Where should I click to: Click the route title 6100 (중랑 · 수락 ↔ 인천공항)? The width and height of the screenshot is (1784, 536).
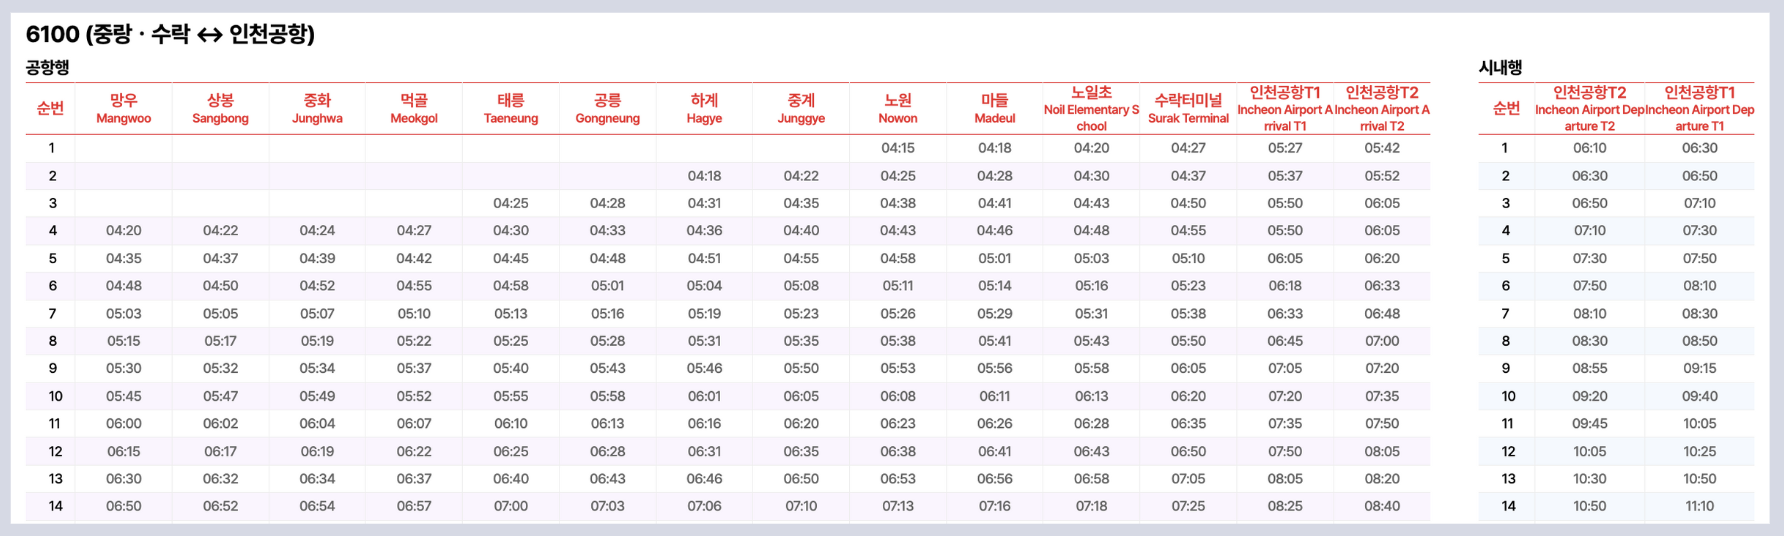point(170,34)
